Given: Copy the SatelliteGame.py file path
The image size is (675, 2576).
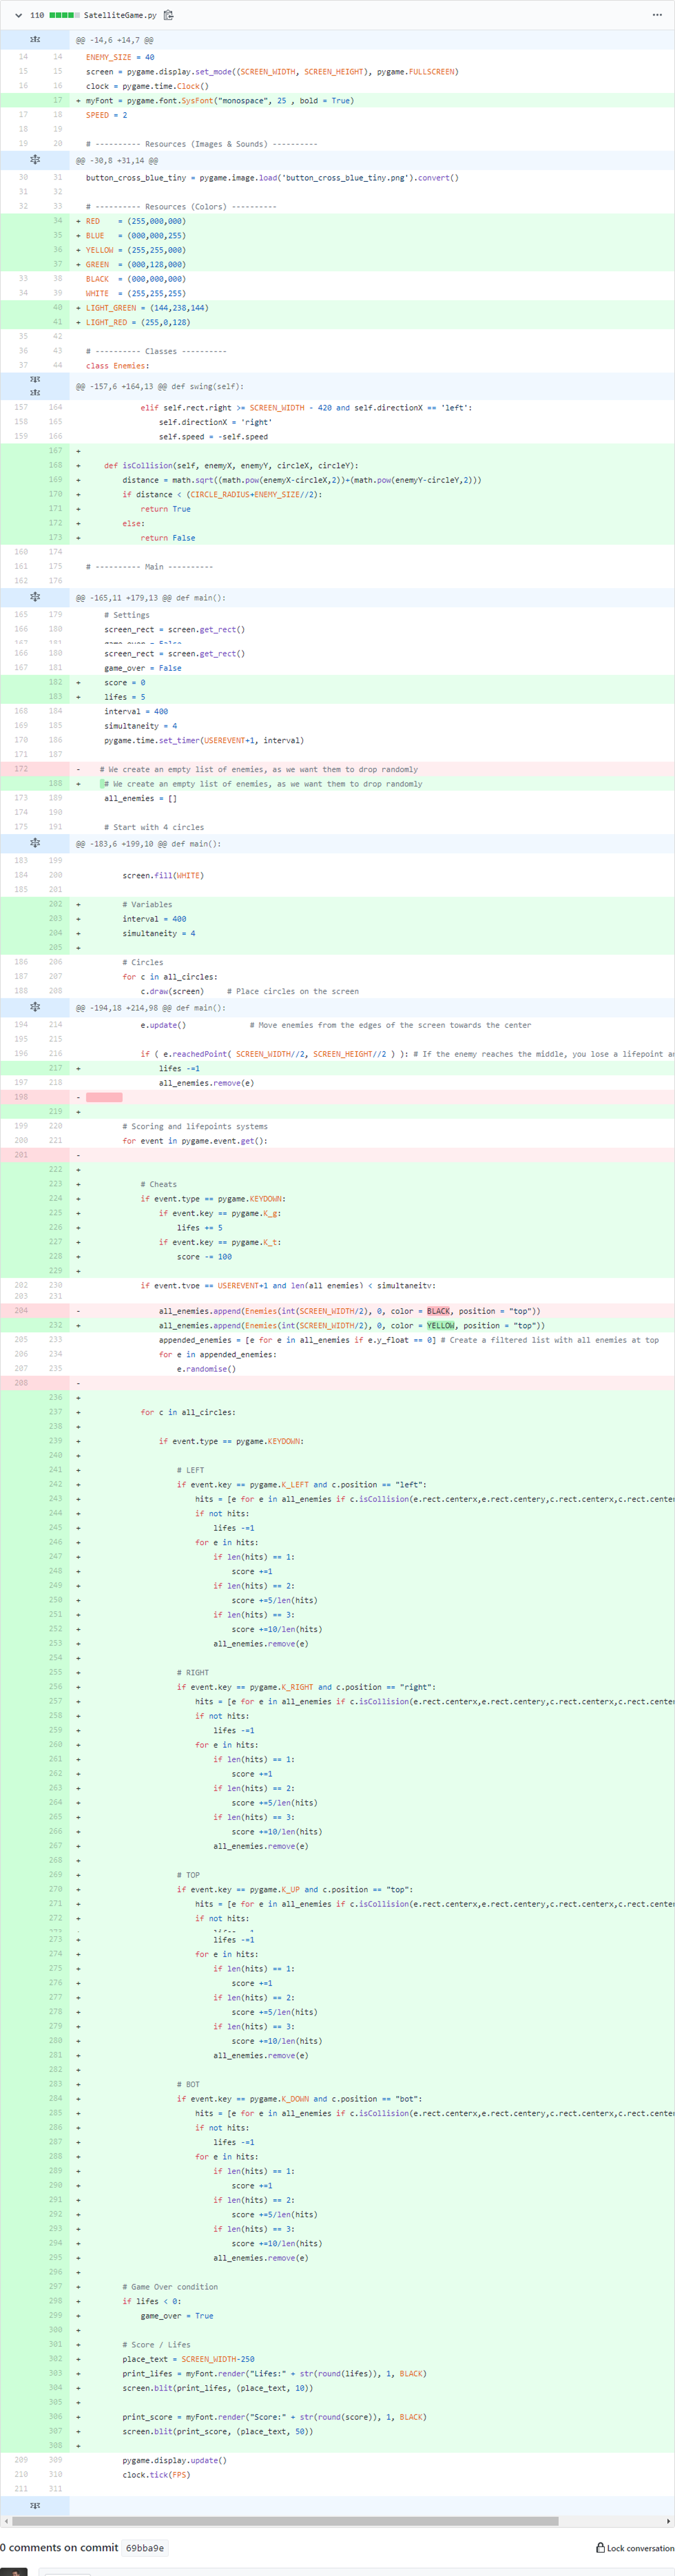Looking at the screenshot, I should (169, 15).
